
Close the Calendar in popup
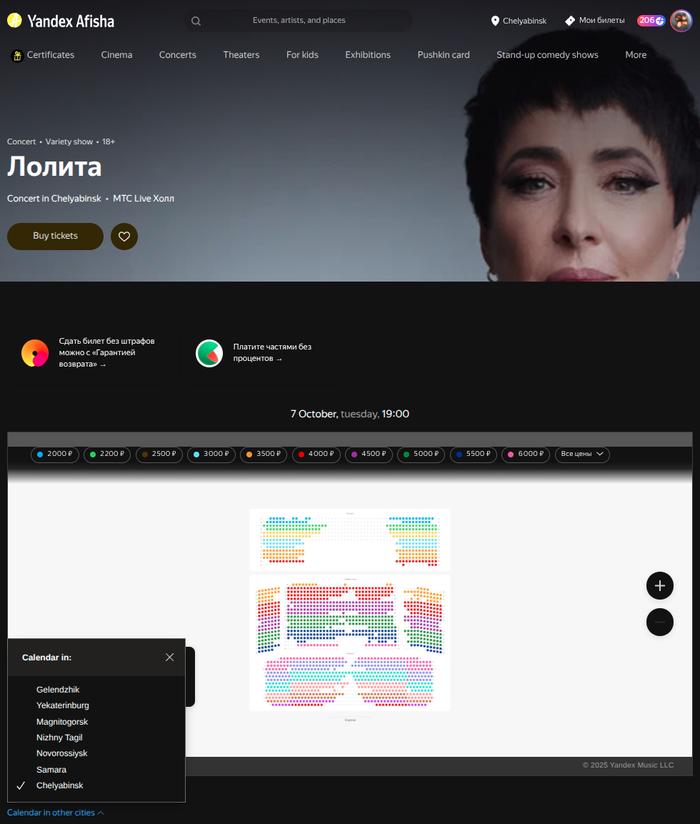click(x=169, y=657)
